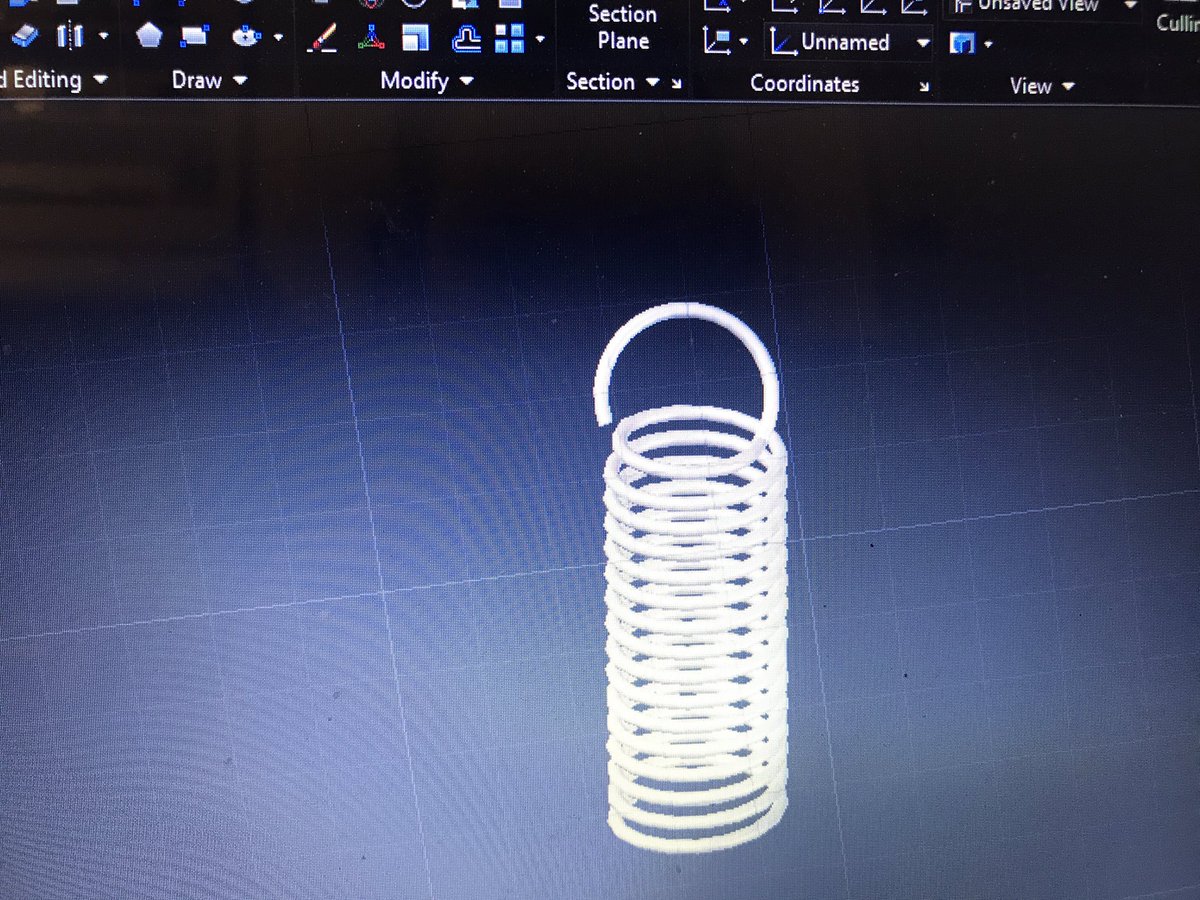Open the Array tool dropdown arrow

[540, 40]
